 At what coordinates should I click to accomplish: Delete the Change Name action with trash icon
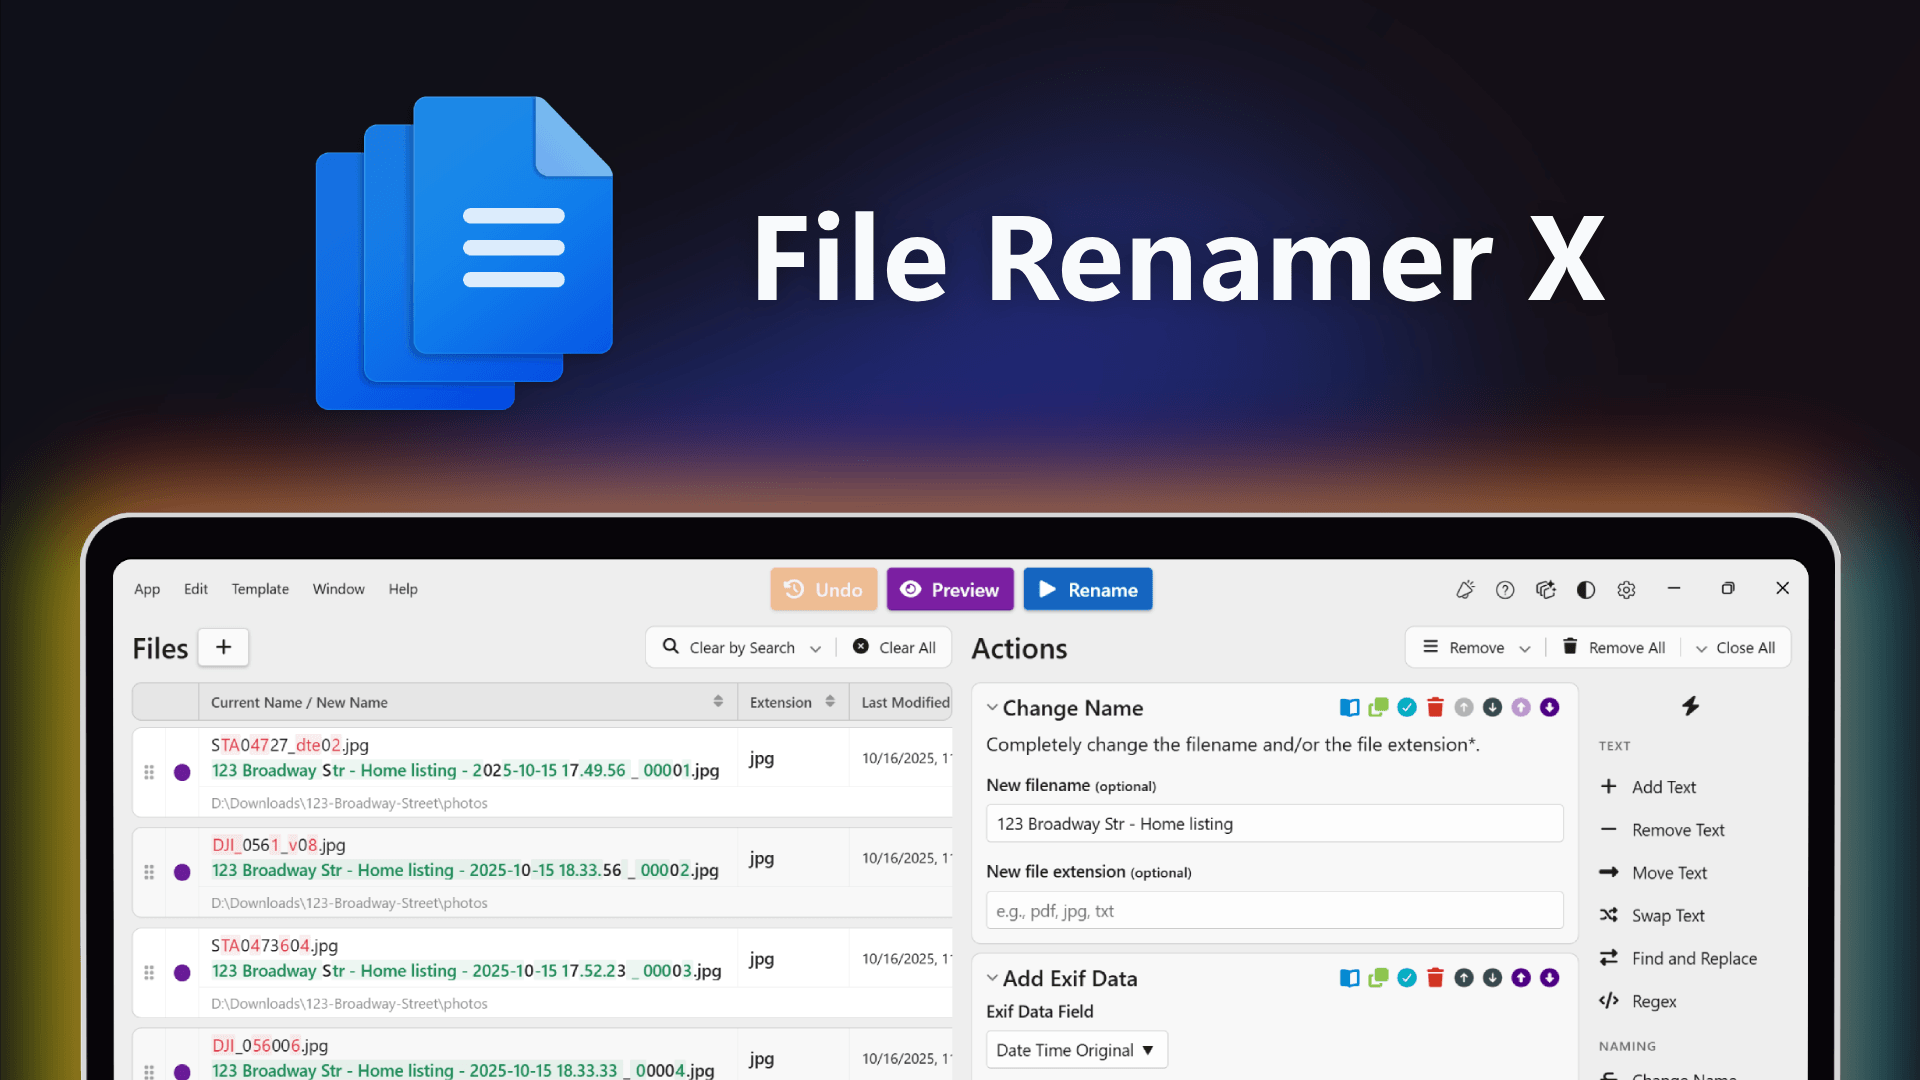point(1435,708)
